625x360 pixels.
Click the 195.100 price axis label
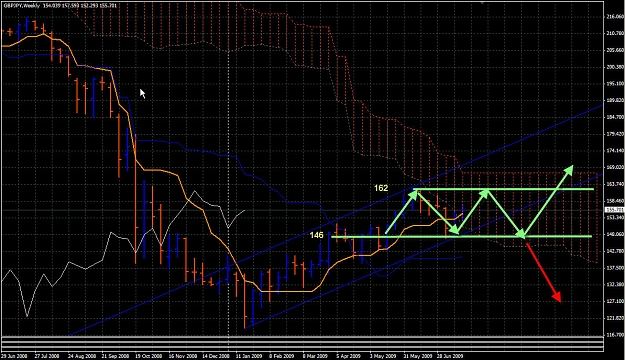pyautogui.click(x=615, y=83)
